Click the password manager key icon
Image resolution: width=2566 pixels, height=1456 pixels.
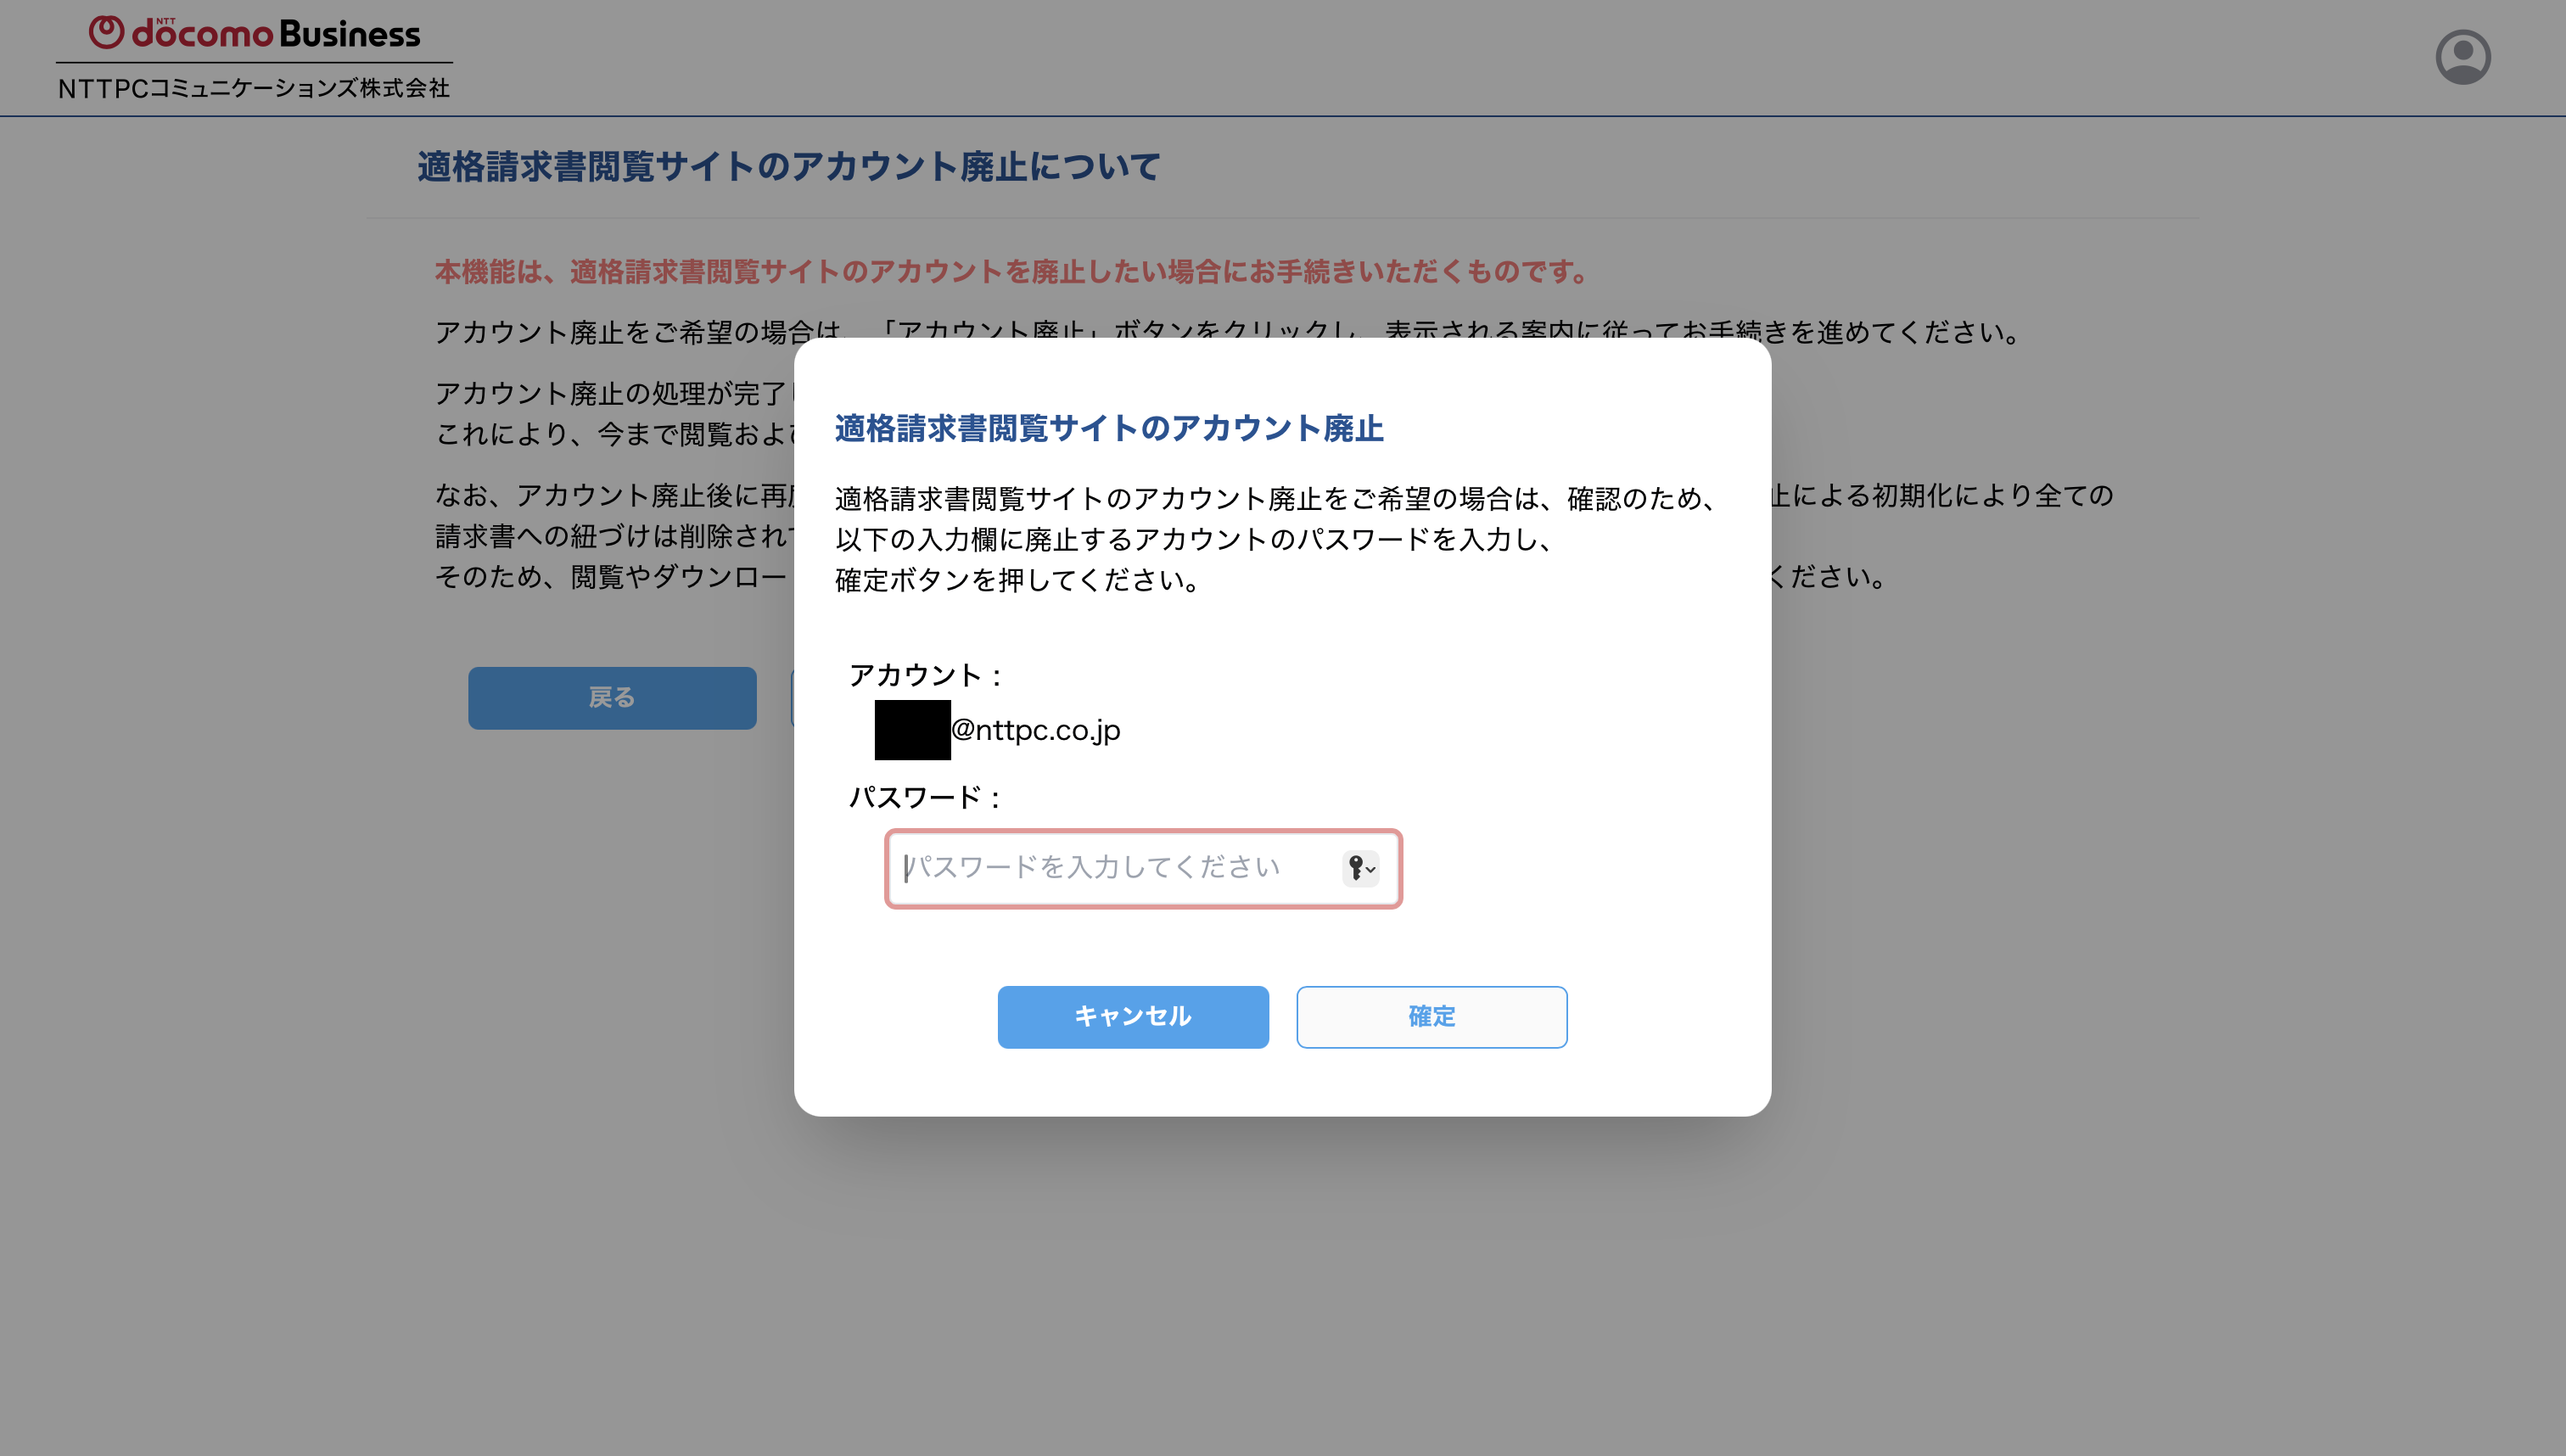click(x=1355, y=868)
